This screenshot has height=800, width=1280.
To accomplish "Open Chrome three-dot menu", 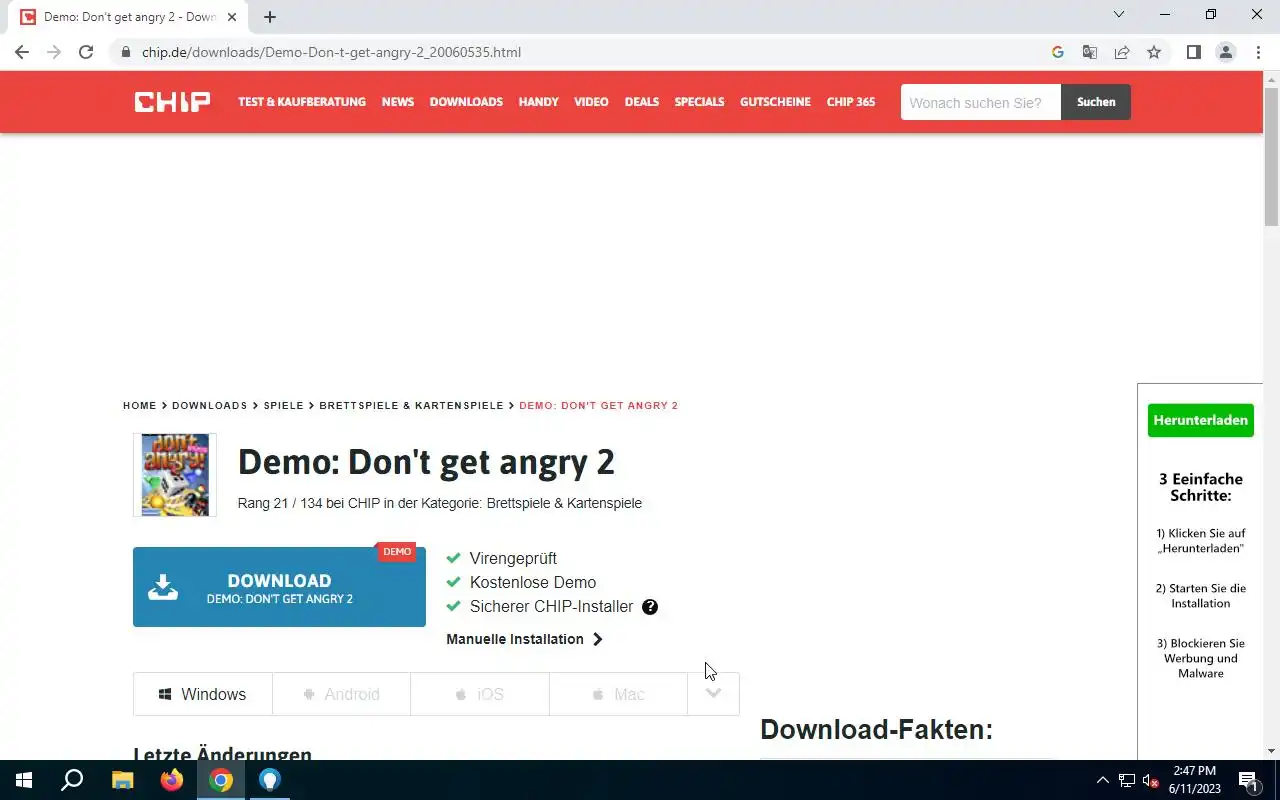I will click(x=1258, y=52).
